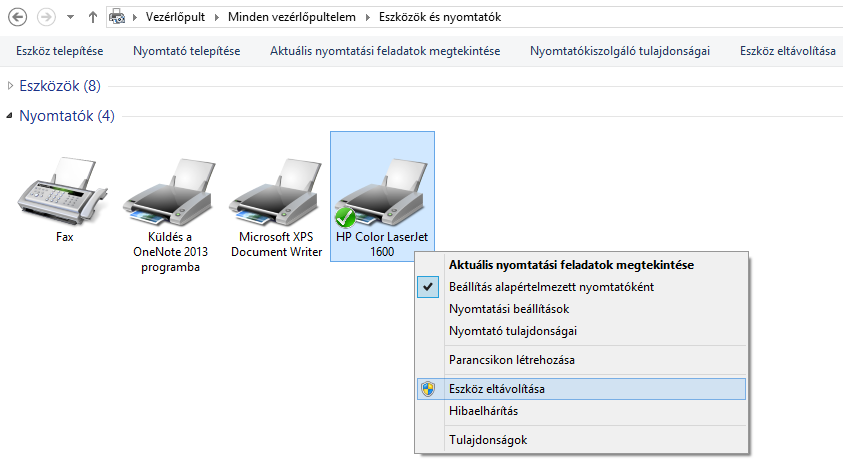Click the Nyomtatók (4) group heading
Screen dimensions: 843x464
67,116
